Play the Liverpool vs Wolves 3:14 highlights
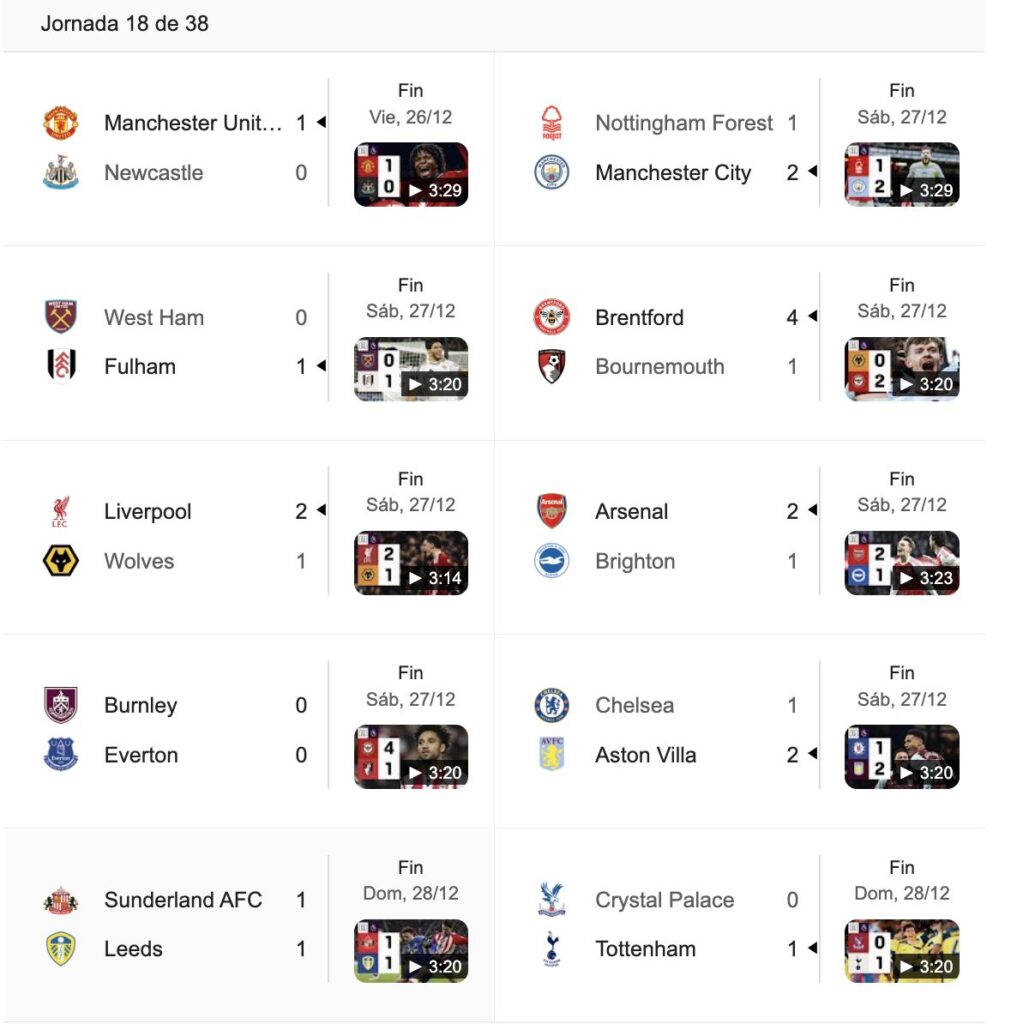The height and width of the screenshot is (1024, 1017). click(411, 563)
